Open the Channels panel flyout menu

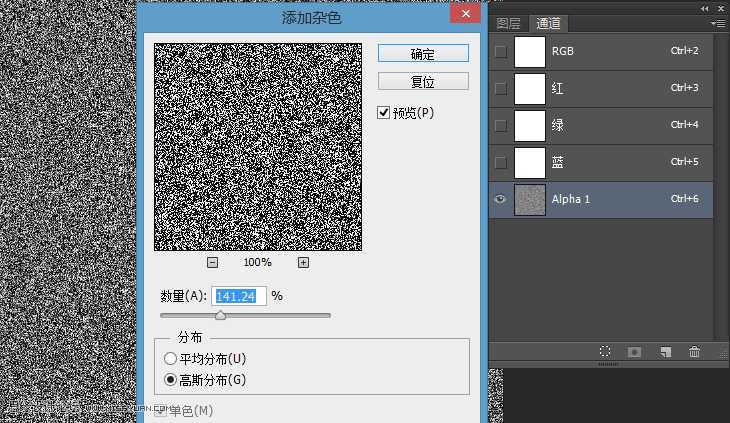[x=717, y=23]
